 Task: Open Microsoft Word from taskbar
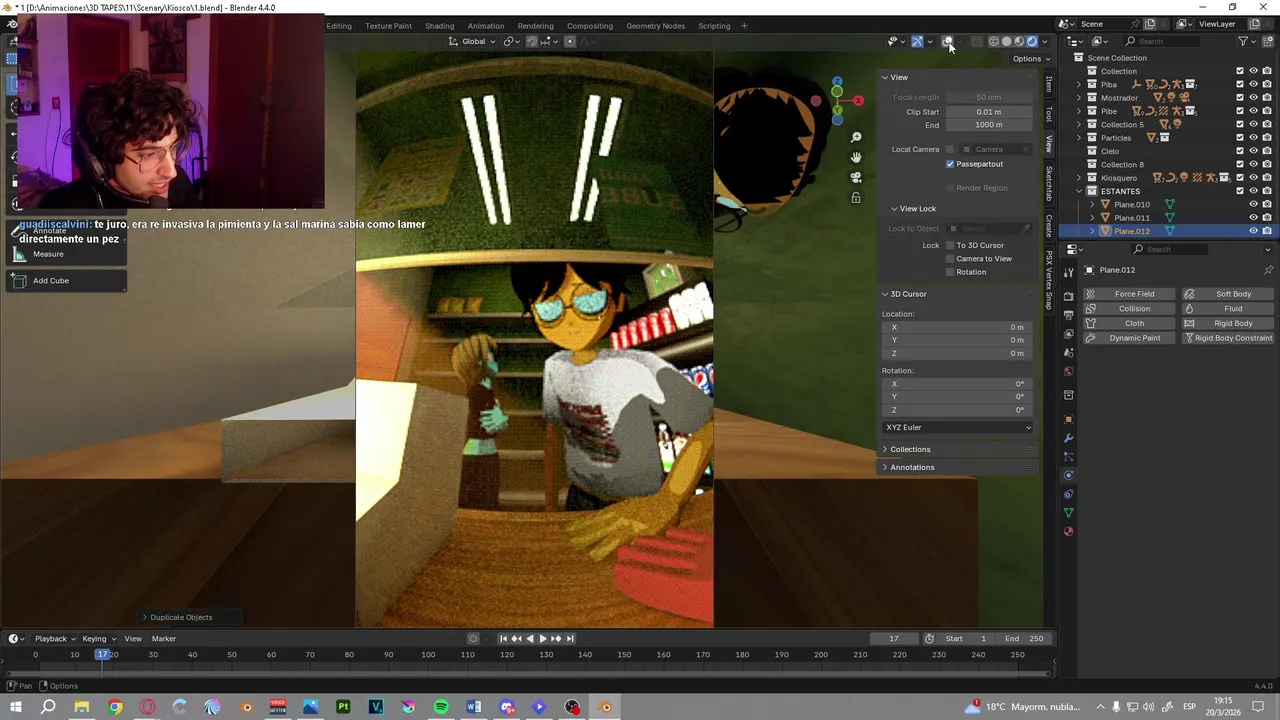(x=474, y=707)
